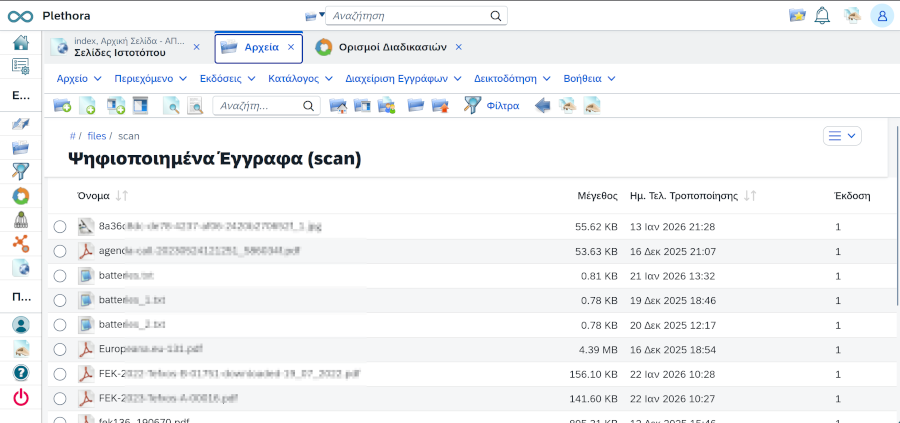The height and width of the screenshot is (423, 900).
Task: Click the orange network nodes icon in sidebar
Action: (21, 243)
